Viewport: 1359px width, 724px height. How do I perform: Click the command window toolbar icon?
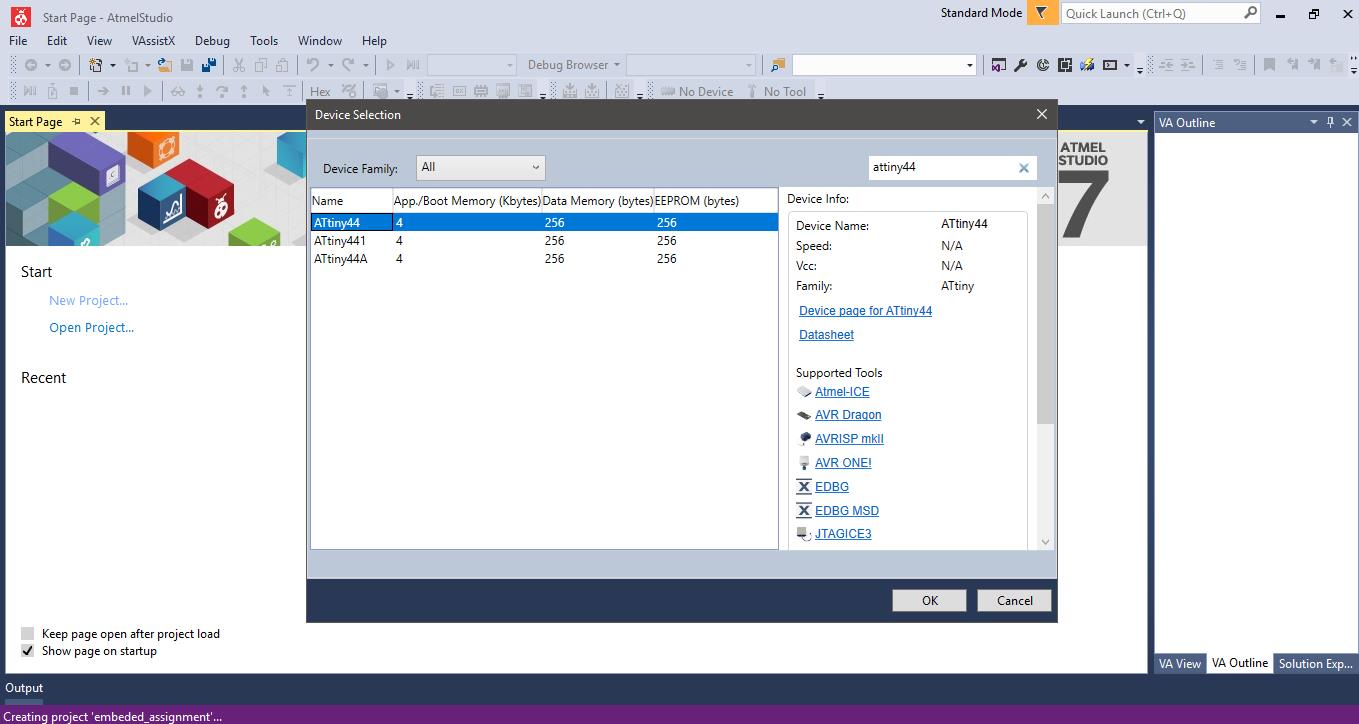[x=1110, y=65]
